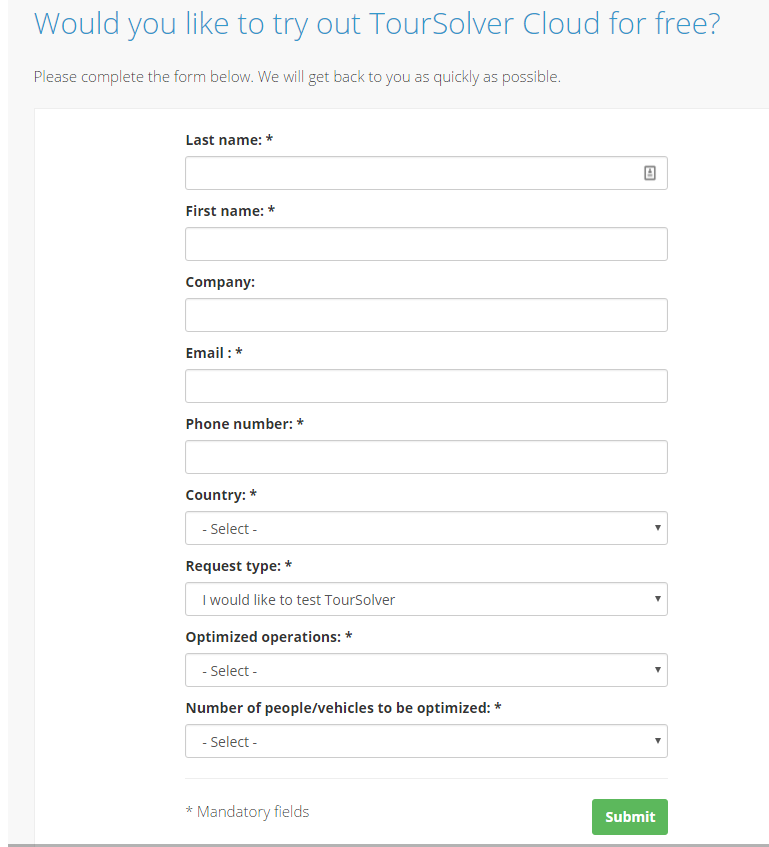Select the First name input box
Screen dimensions: 769x847
426,244
